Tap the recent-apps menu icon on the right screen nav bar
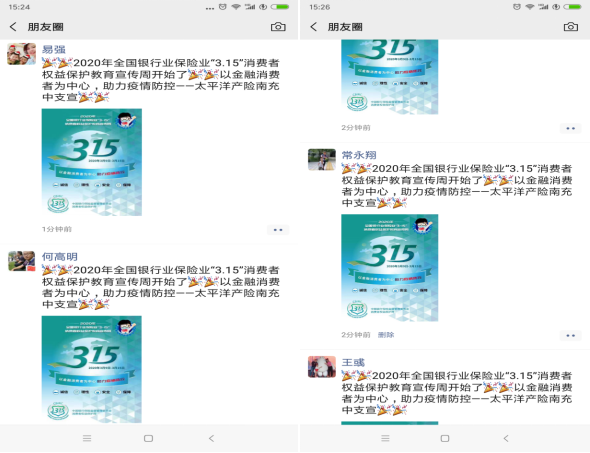This screenshot has width=590, height=453. (385, 438)
